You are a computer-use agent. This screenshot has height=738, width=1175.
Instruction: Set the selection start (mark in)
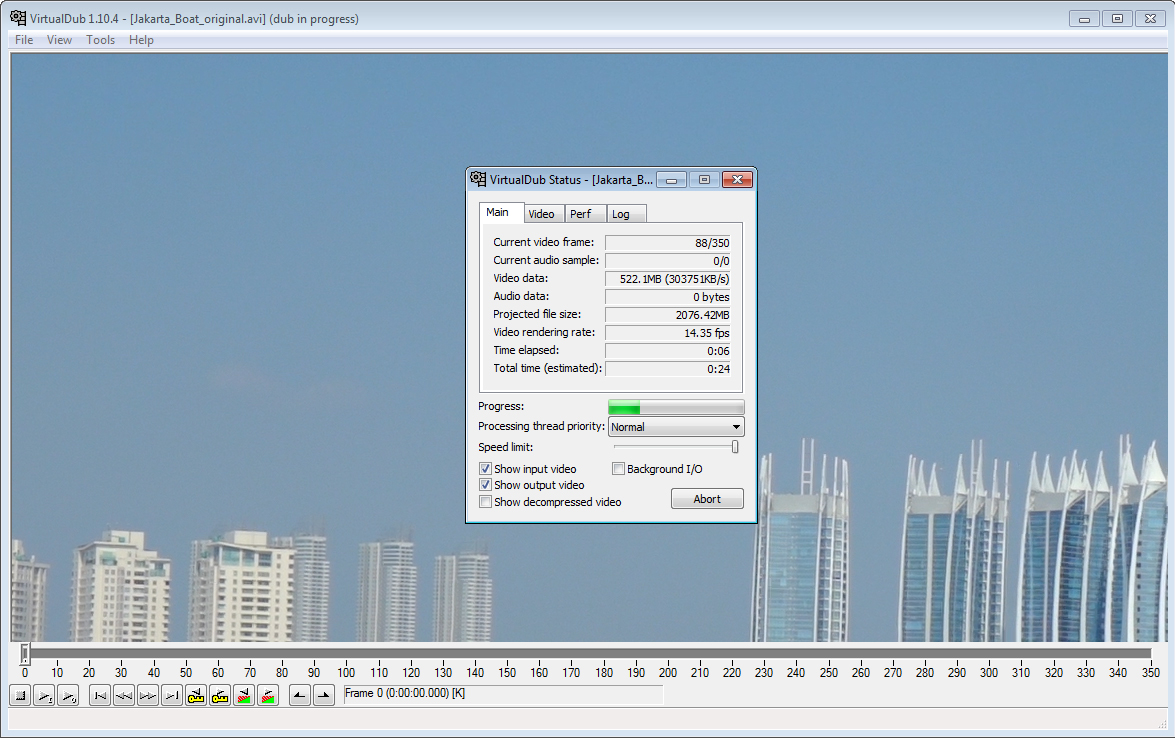(300, 696)
